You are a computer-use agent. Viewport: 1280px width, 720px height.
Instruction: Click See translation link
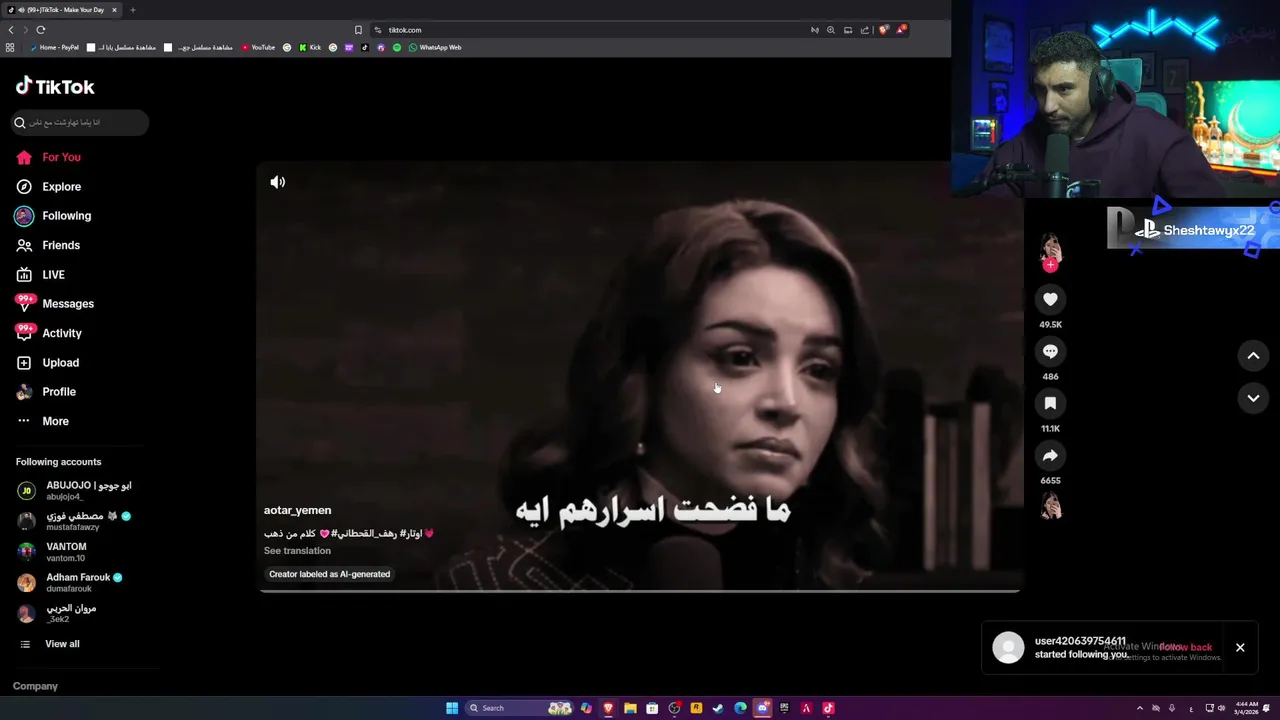[297, 551]
